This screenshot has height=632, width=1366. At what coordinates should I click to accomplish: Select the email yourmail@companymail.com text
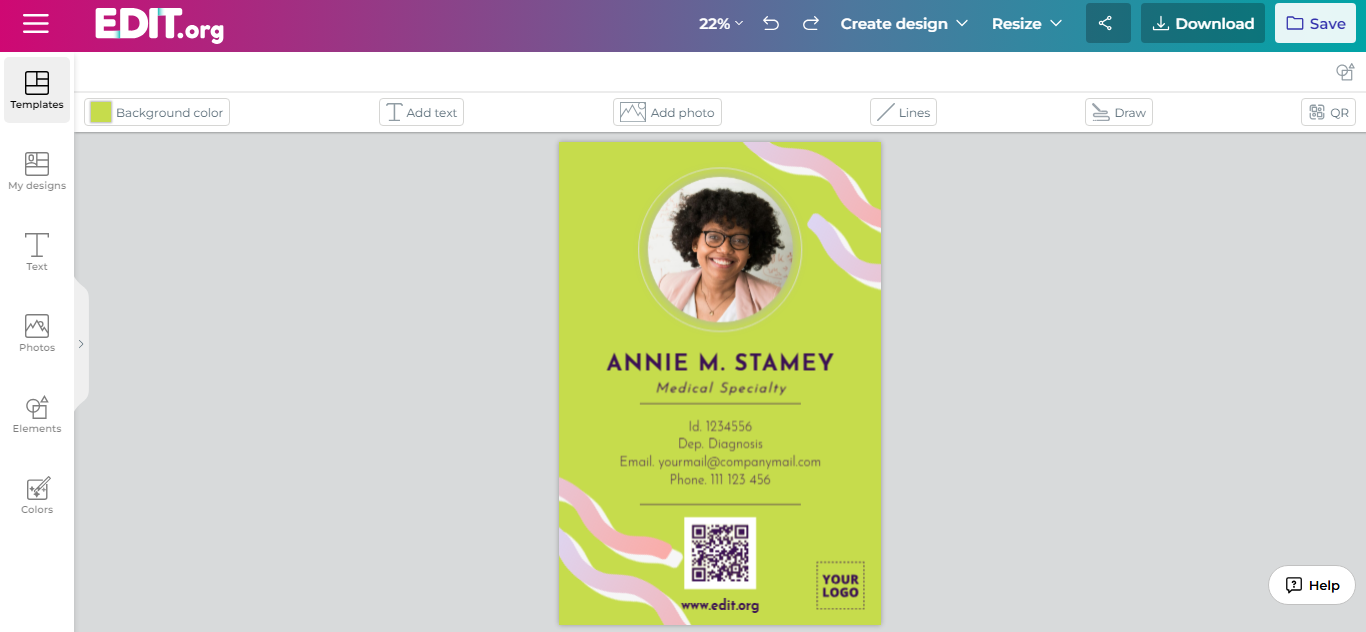tap(720, 462)
